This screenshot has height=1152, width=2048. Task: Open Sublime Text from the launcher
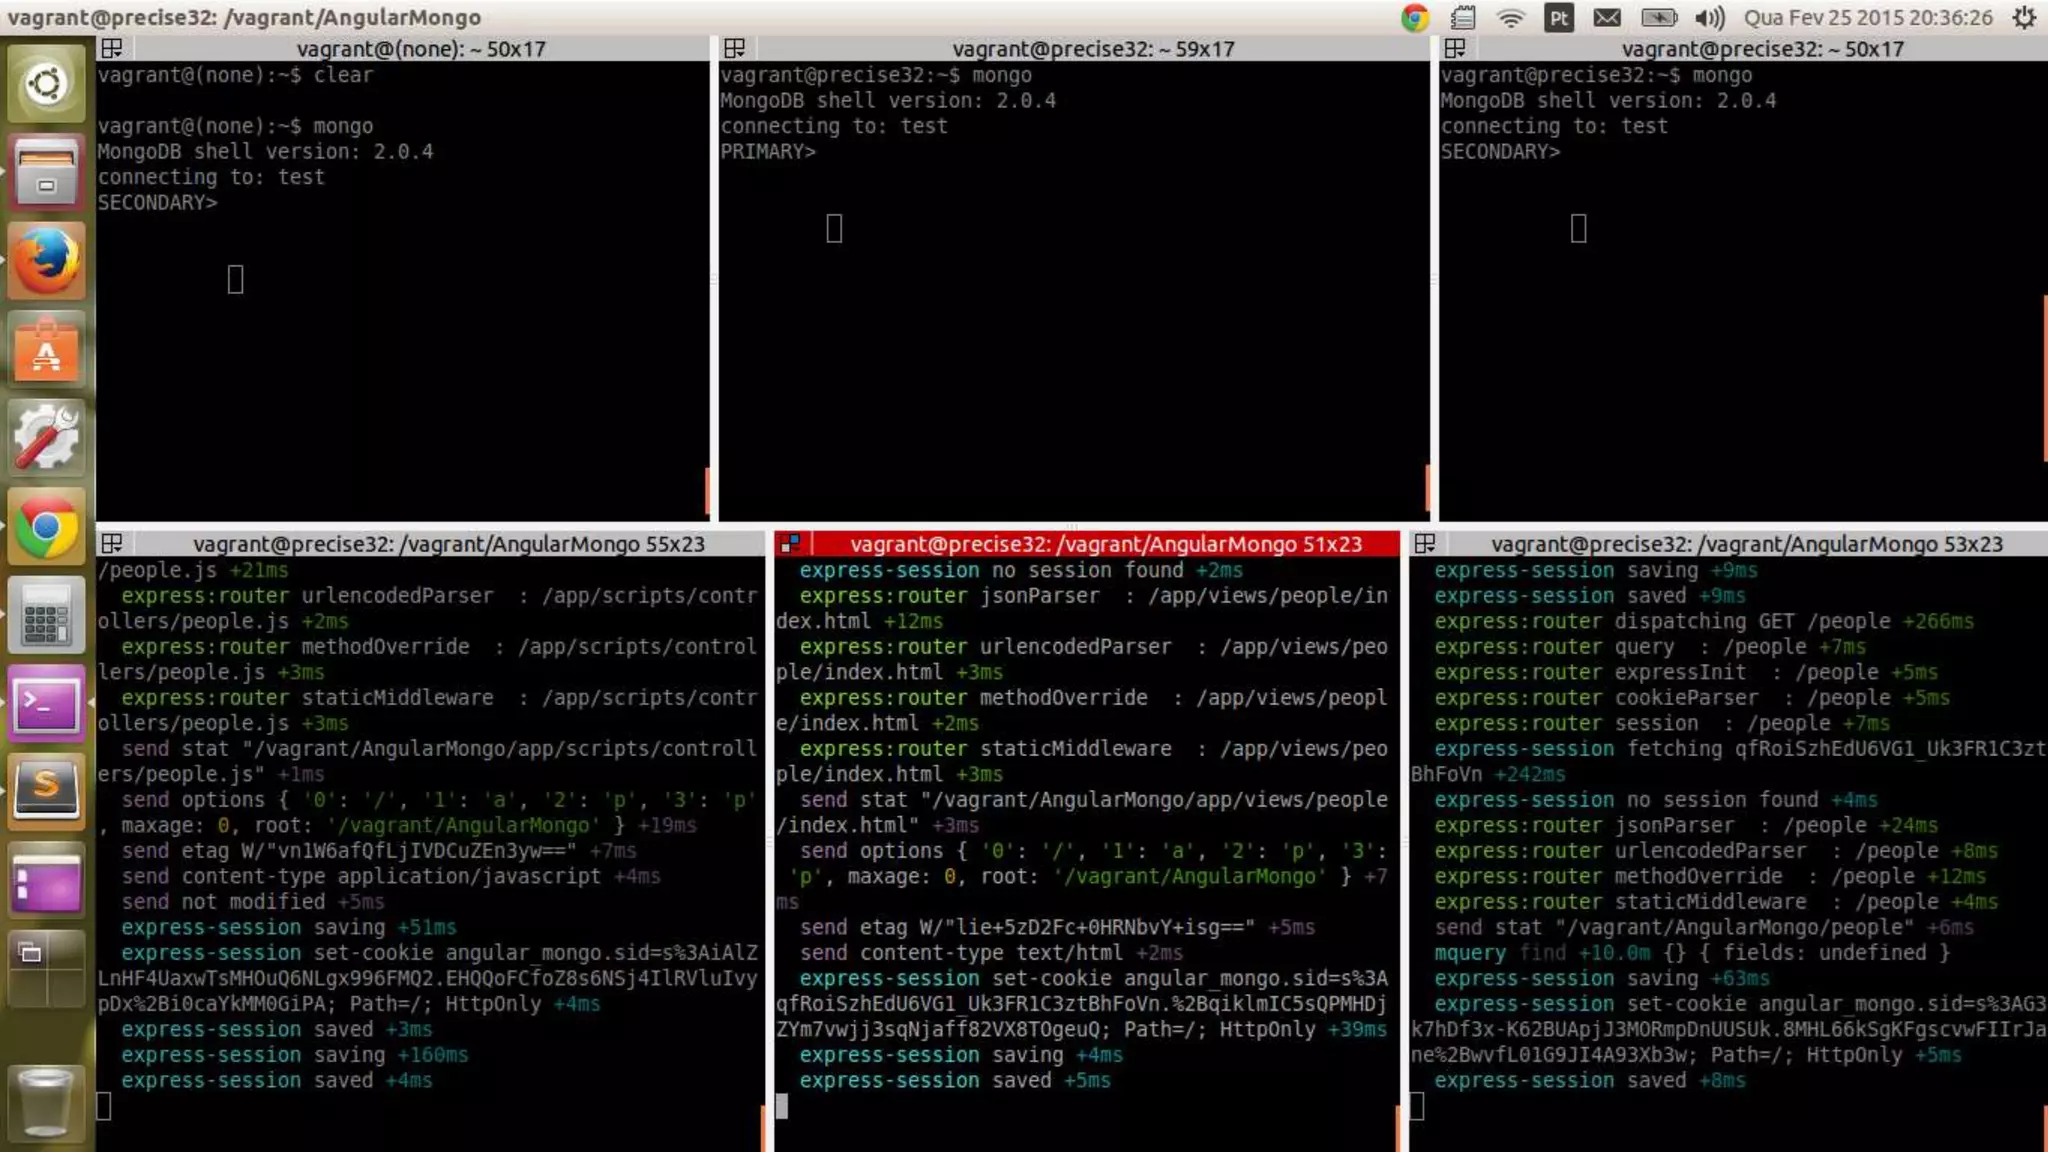46,790
